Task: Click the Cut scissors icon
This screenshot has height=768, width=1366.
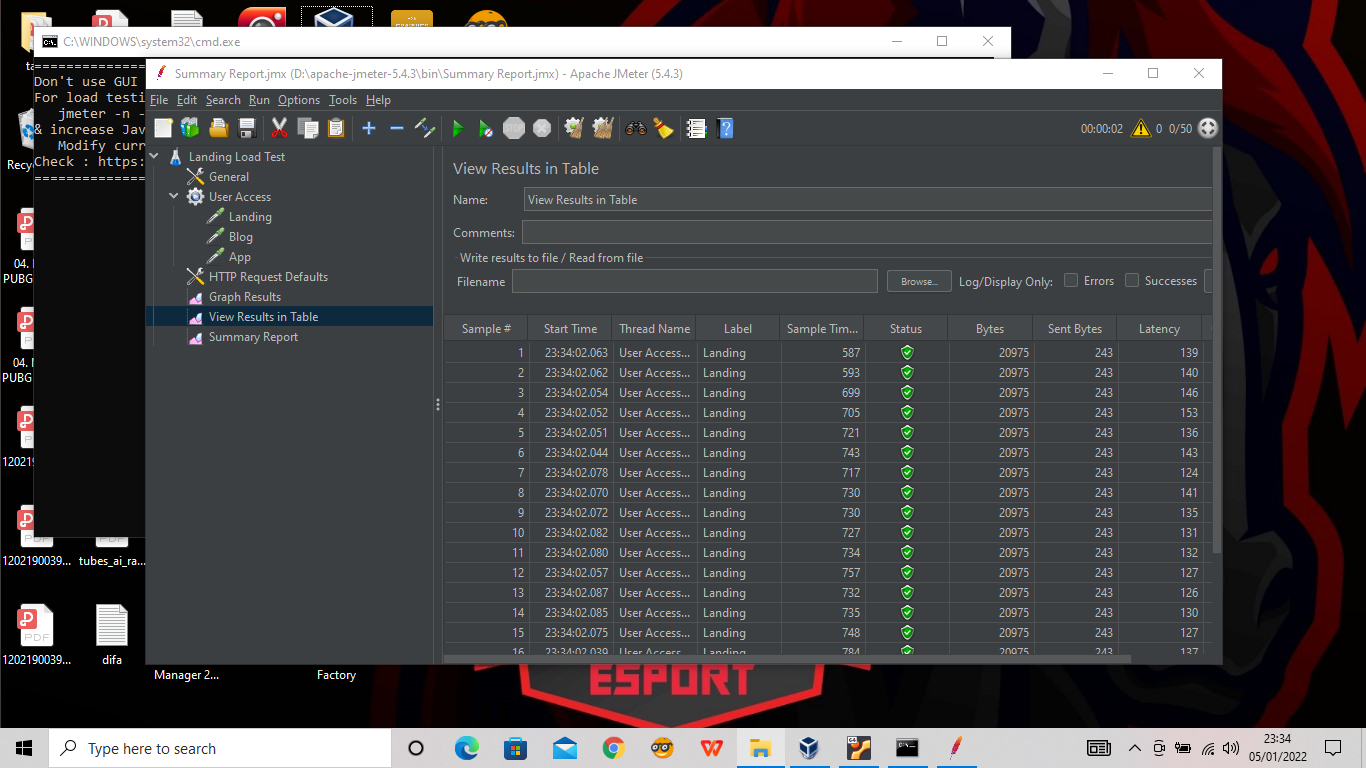Action: 280,128
